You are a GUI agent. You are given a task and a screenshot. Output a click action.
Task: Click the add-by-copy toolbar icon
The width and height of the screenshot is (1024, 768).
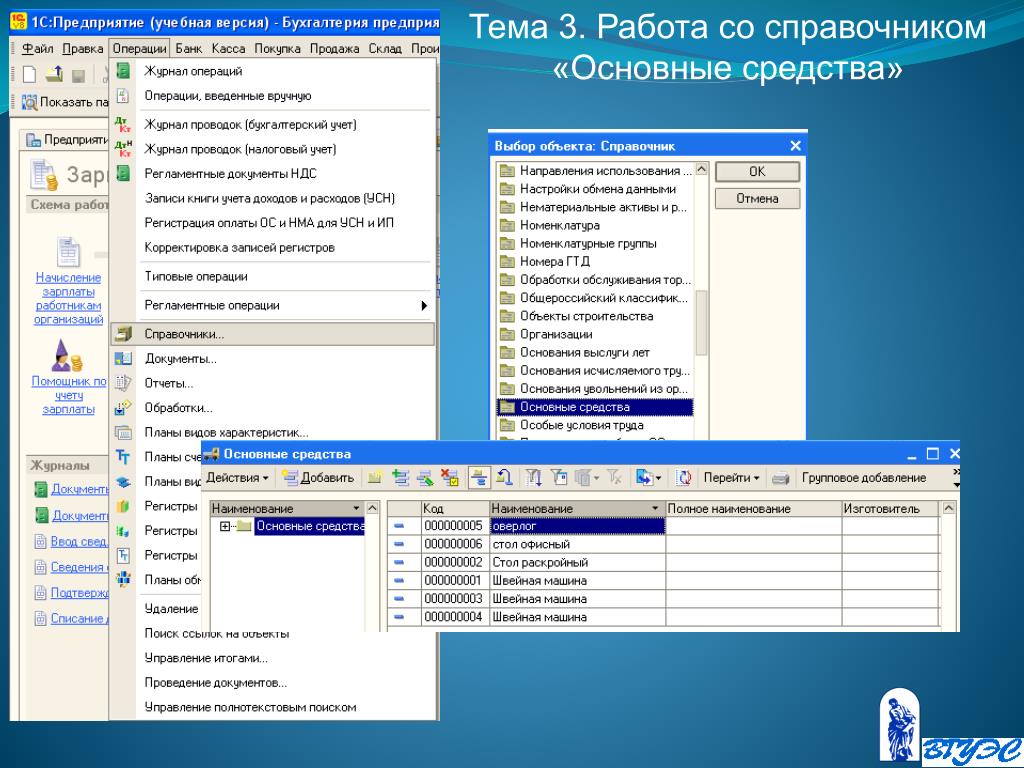point(401,478)
